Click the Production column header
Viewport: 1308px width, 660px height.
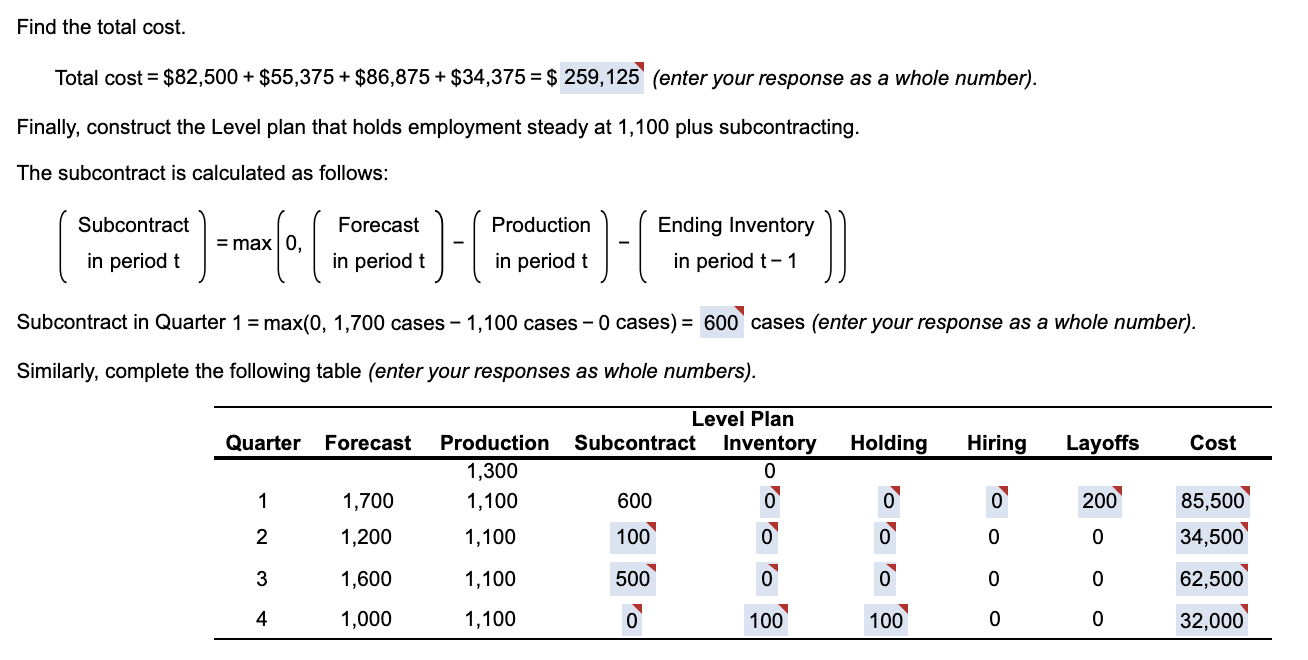point(496,442)
